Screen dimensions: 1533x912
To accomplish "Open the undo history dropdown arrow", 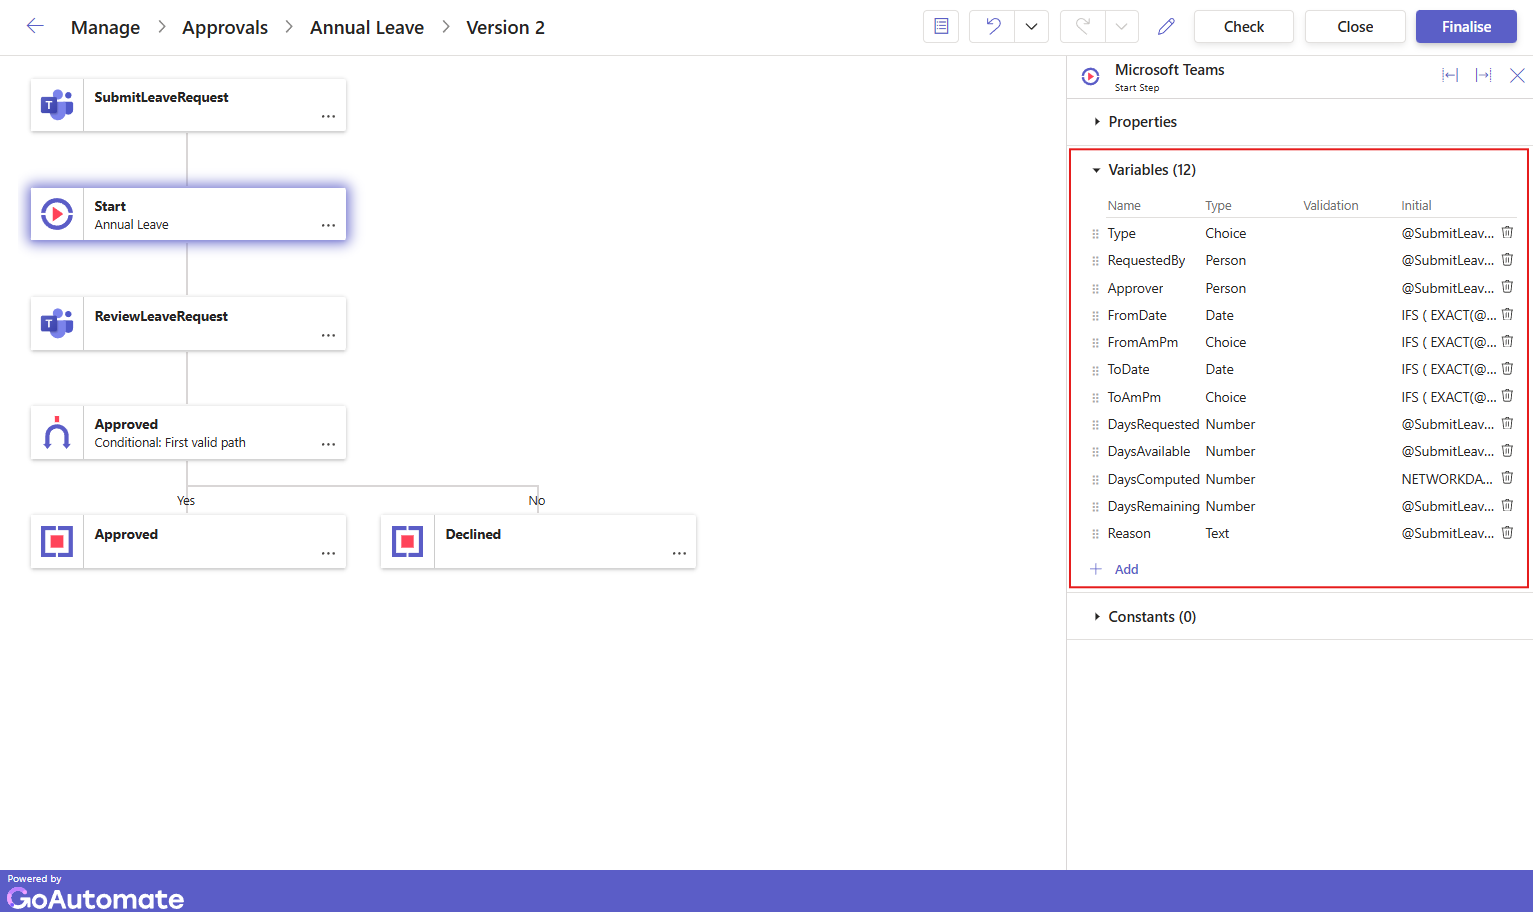I will (x=1031, y=27).
